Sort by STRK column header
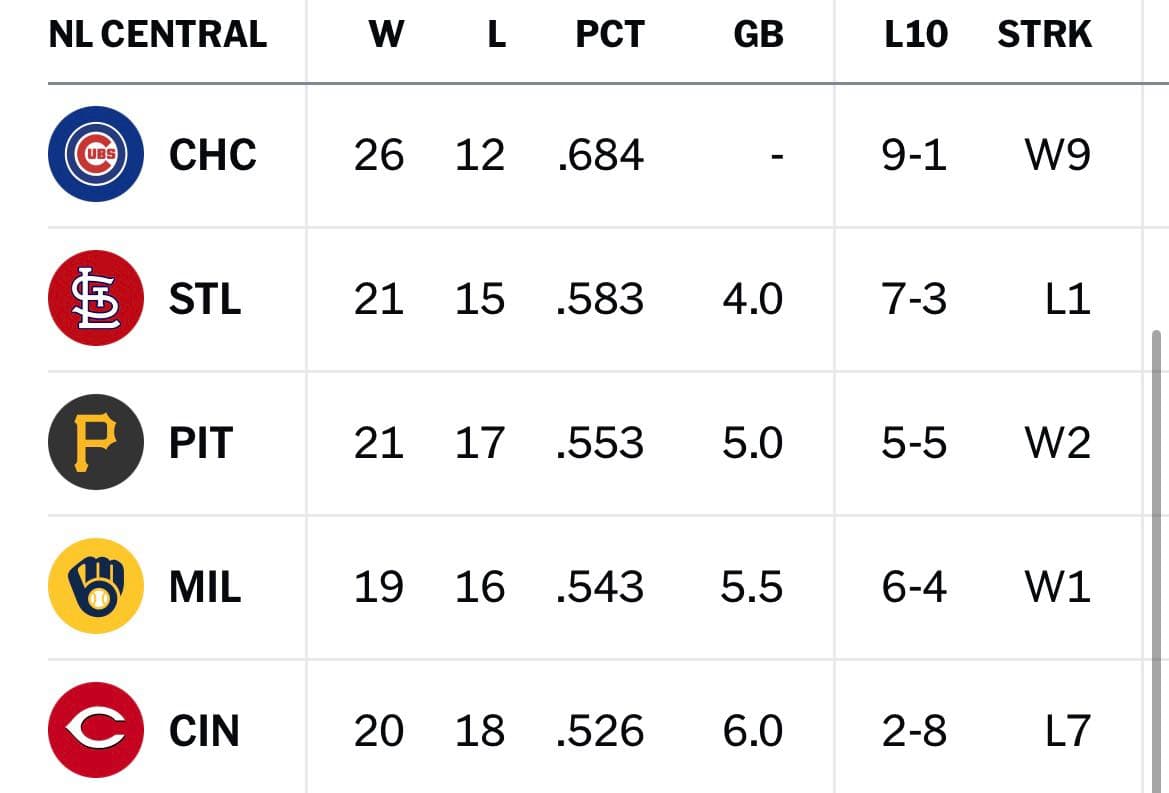 1044,34
